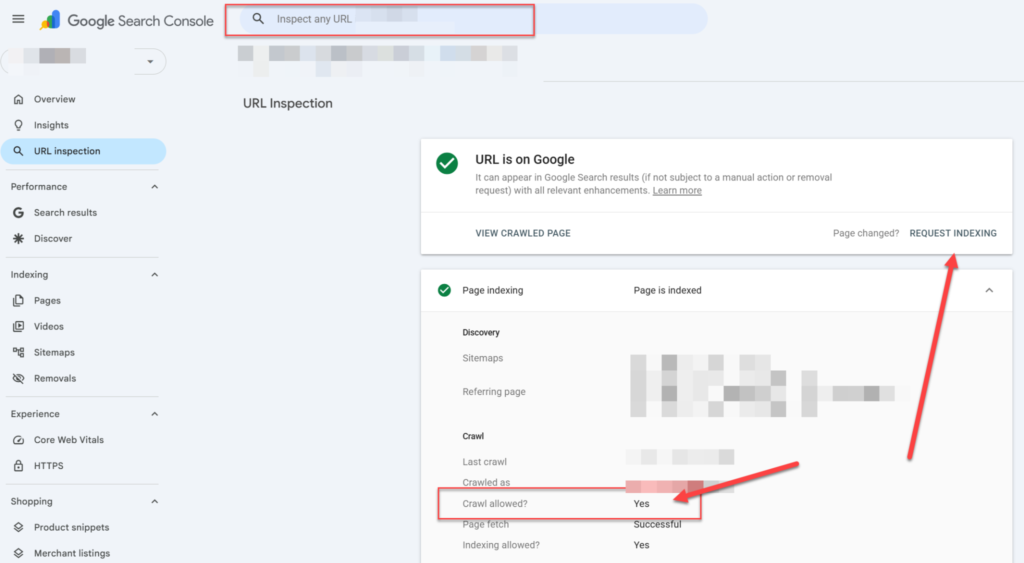Click the Referring page label
1024x563 pixels.
494,392
